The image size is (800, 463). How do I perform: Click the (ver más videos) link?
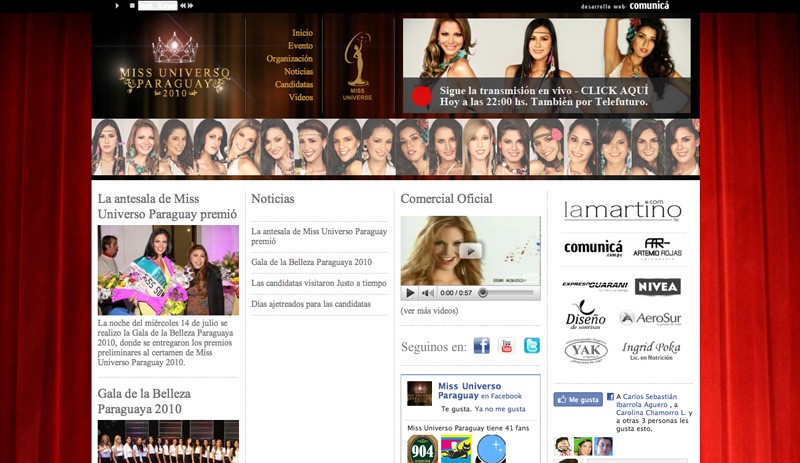pos(429,310)
